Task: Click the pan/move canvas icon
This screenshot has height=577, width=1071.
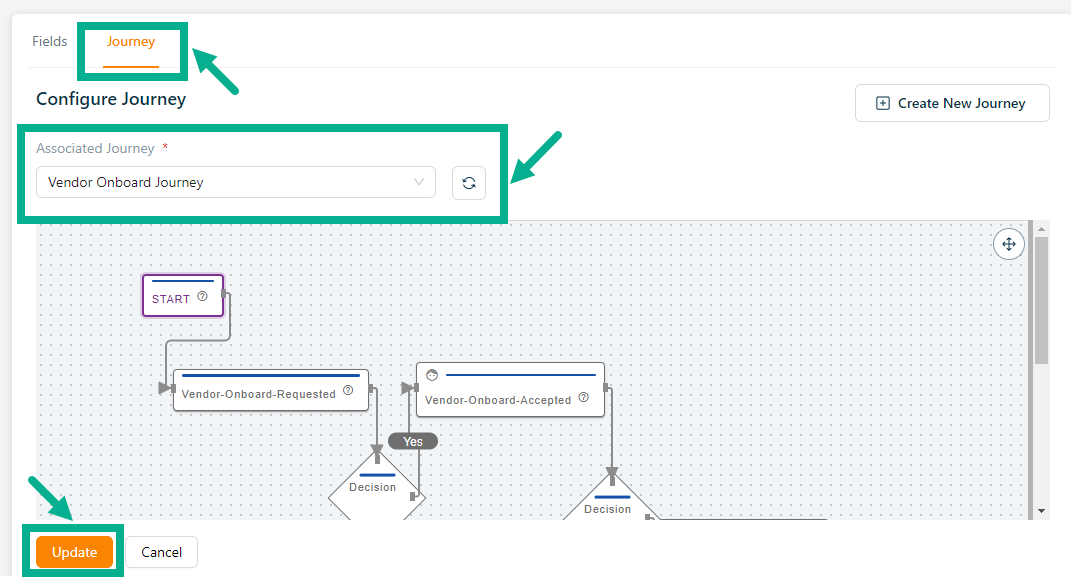Action: (1008, 244)
